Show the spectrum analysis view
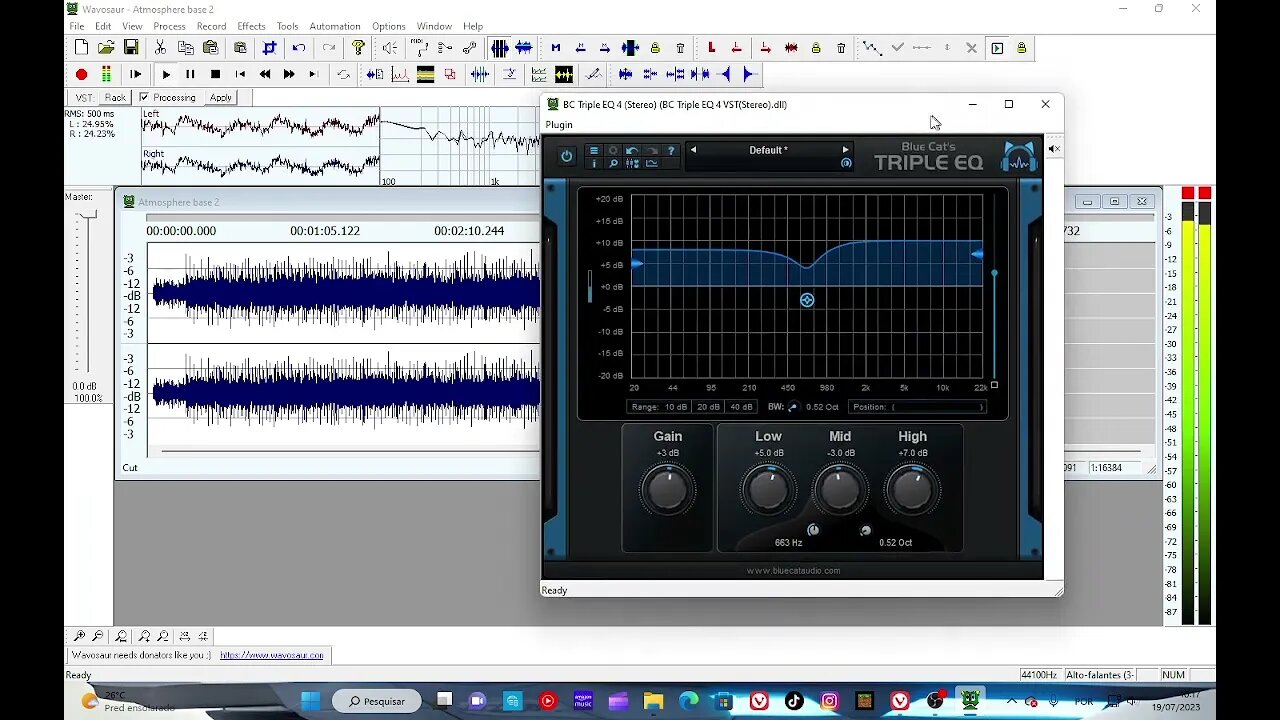This screenshot has height=720, width=1280. 400,74
